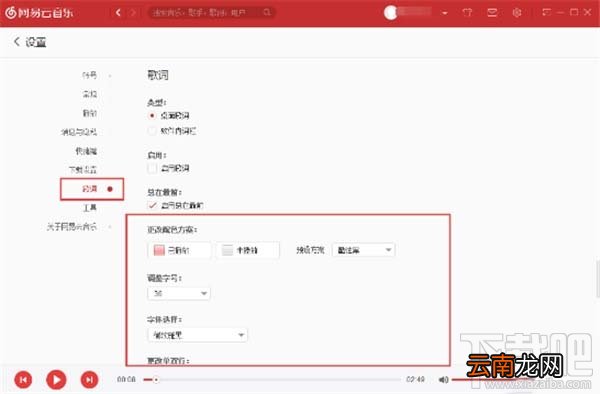This screenshot has width=600, height=394.
Task: Open the 字体选择 font dropdown
Action: coord(197,335)
